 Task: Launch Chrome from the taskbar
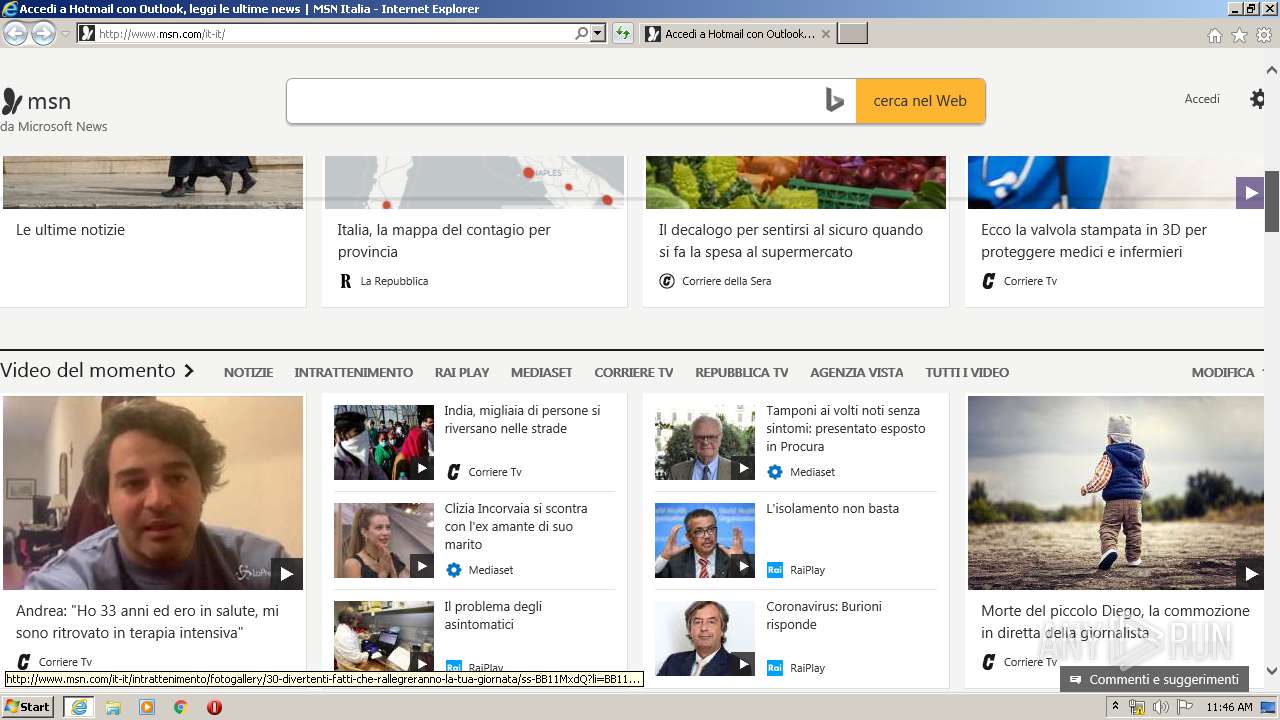pyautogui.click(x=180, y=707)
